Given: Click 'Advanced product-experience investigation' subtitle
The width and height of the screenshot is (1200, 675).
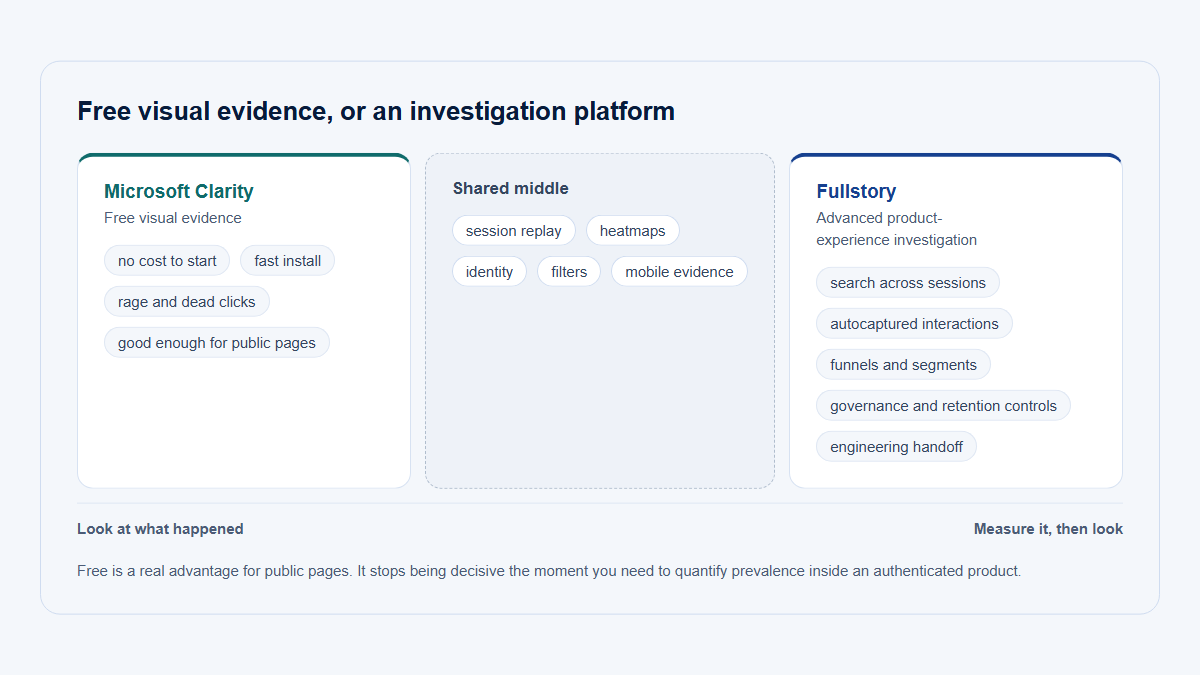Looking at the screenshot, I should (897, 229).
